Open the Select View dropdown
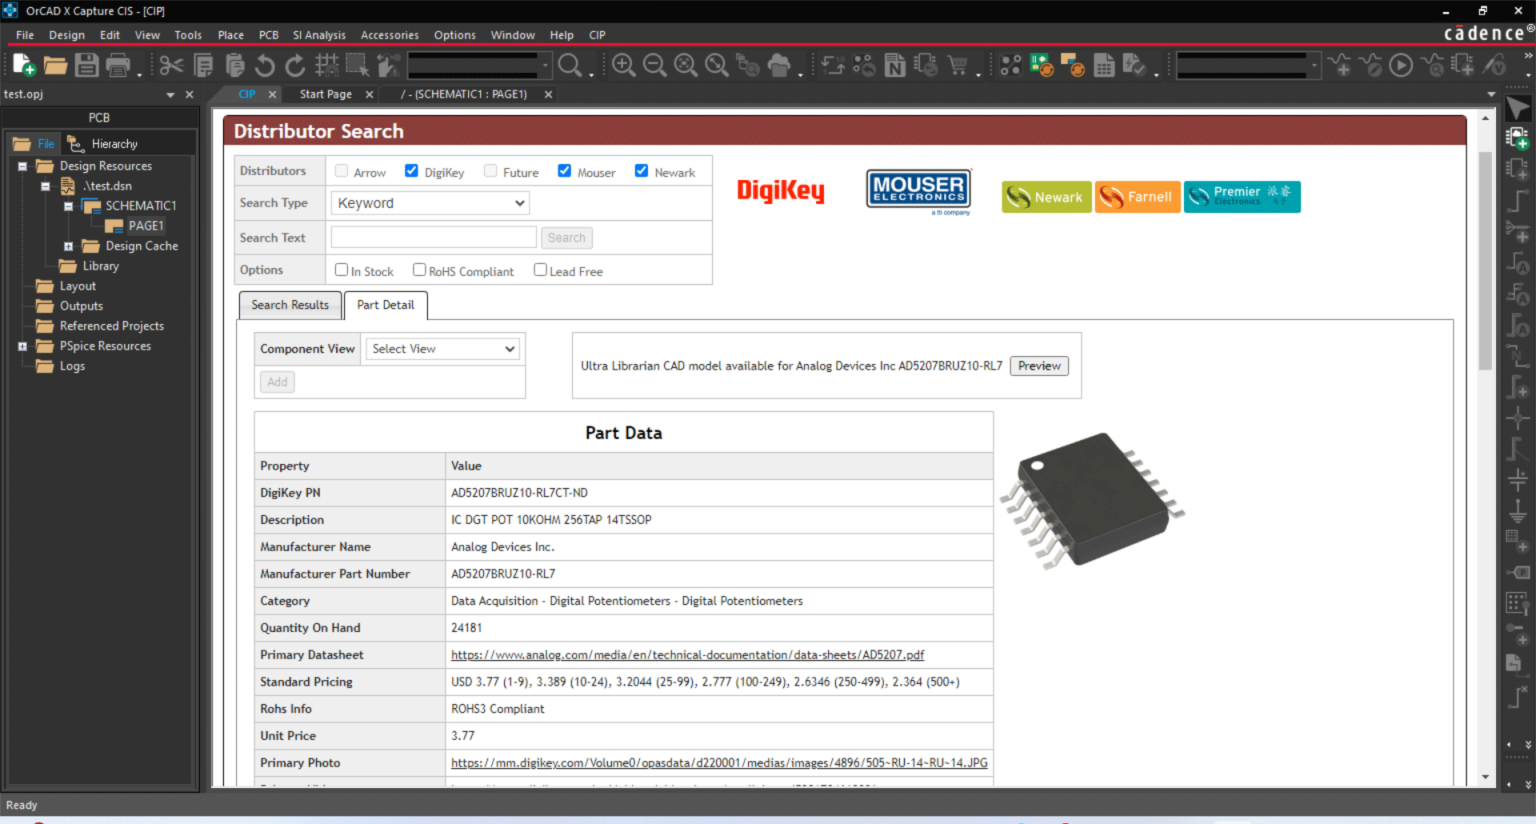The image size is (1536, 824). 443,348
